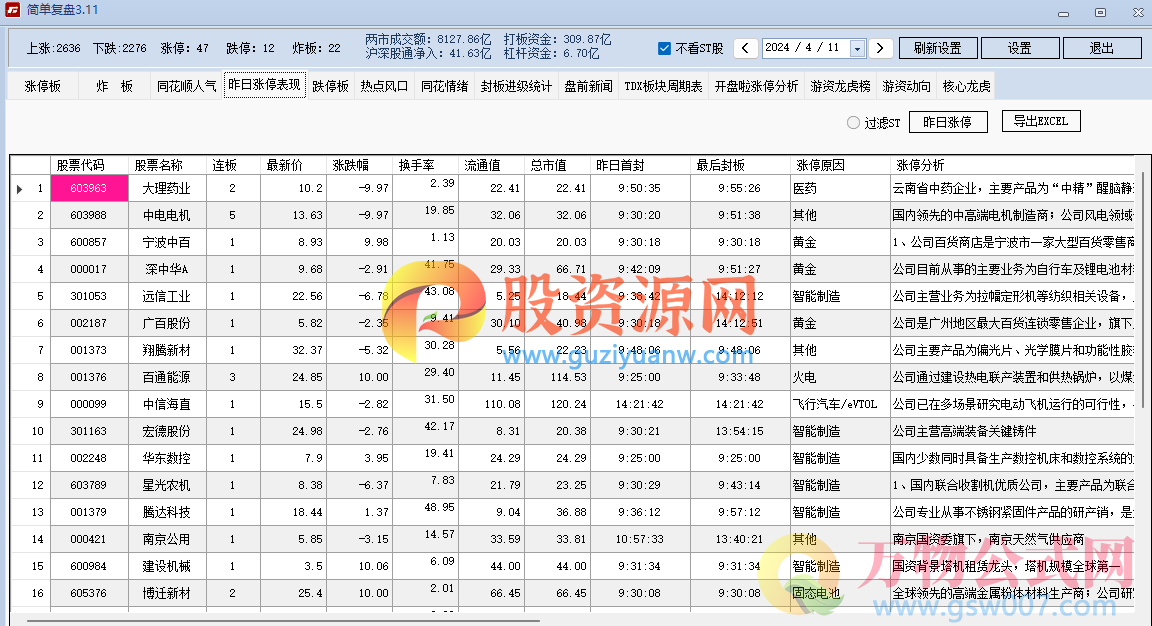Viewport: 1152px width, 626px height.
Task: Close the 简单复盘 window
Action: point(1136,12)
